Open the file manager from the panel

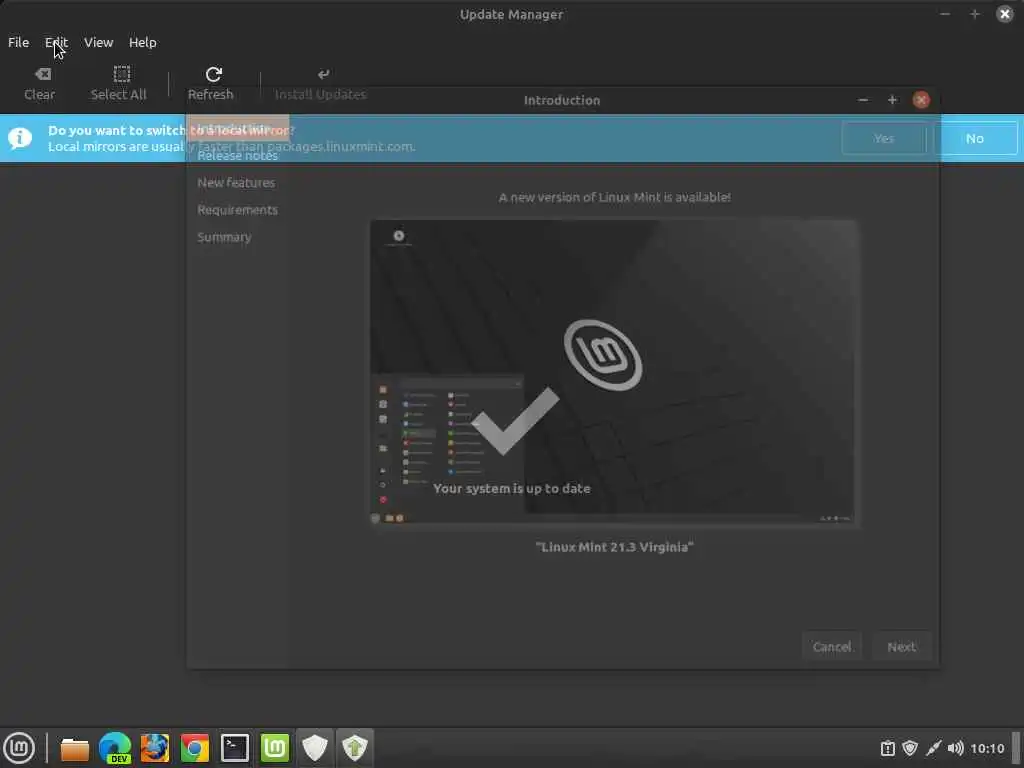pyautogui.click(x=74, y=748)
